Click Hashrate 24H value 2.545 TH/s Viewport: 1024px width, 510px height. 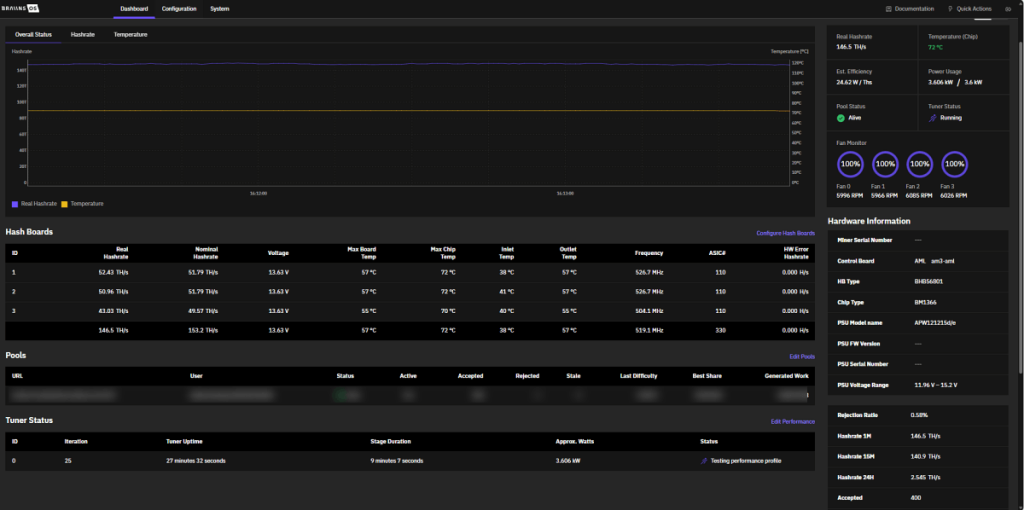point(925,477)
